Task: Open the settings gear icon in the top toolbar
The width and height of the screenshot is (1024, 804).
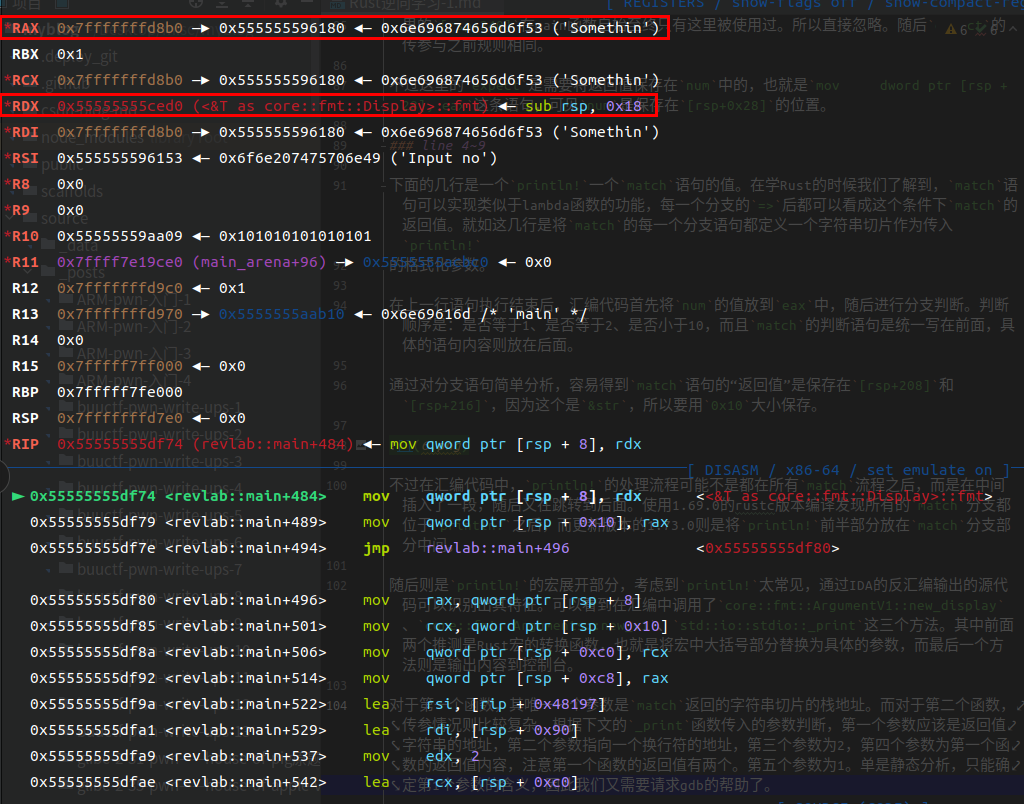Action: pos(281,6)
